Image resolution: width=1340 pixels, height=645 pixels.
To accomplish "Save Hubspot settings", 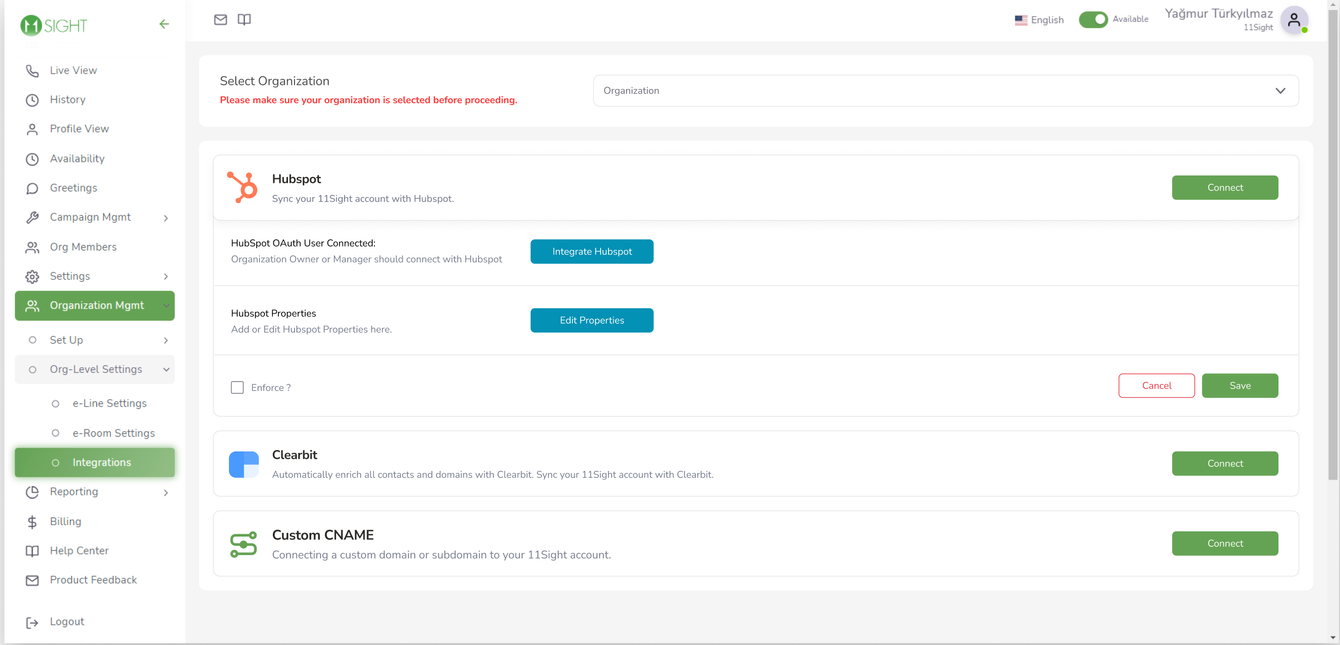I will point(1240,386).
